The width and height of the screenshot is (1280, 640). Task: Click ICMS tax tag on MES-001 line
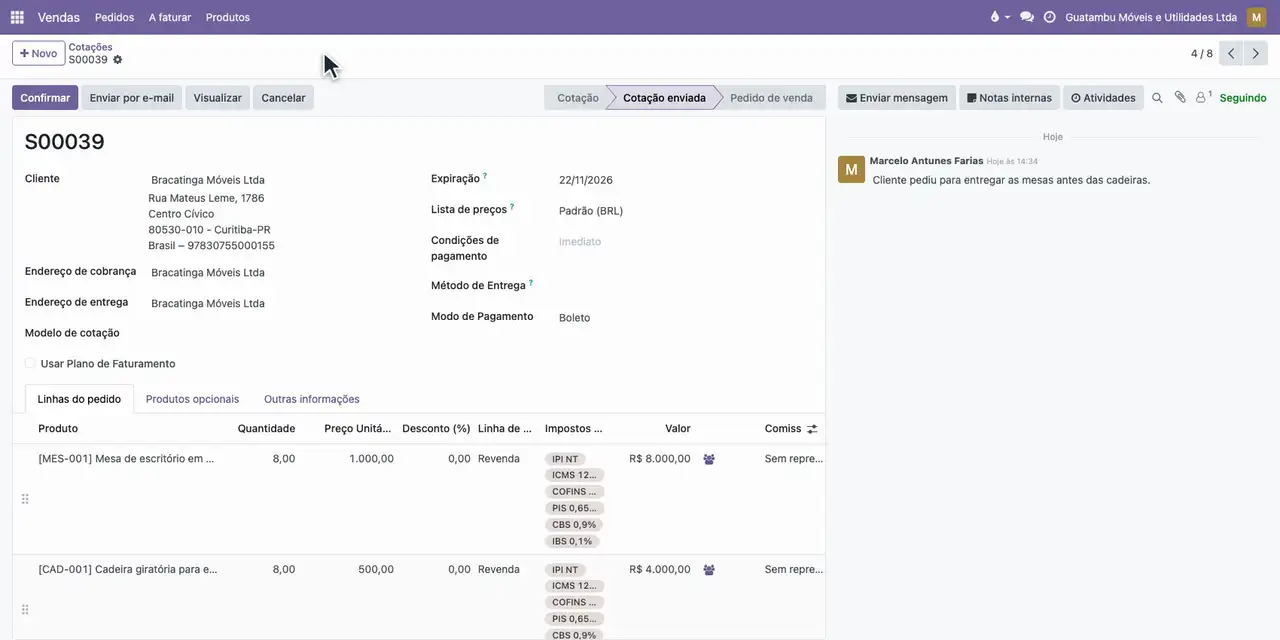tap(575, 475)
